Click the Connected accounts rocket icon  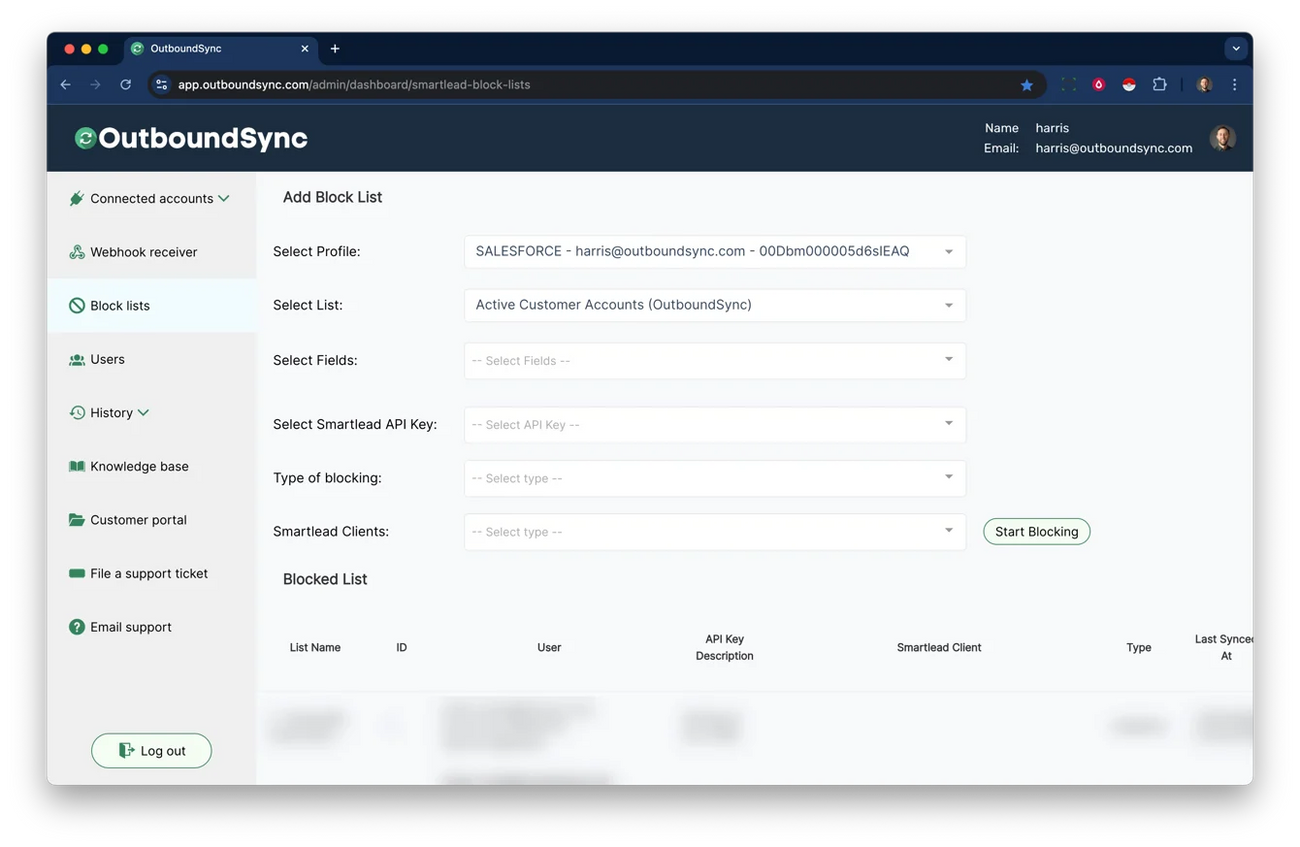pos(77,198)
